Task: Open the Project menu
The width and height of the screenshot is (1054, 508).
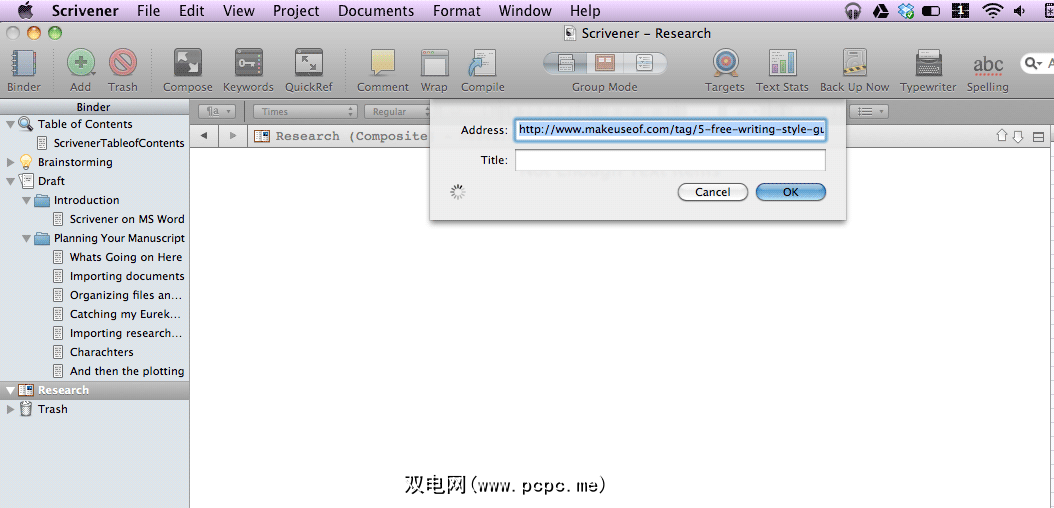Action: pos(296,11)
